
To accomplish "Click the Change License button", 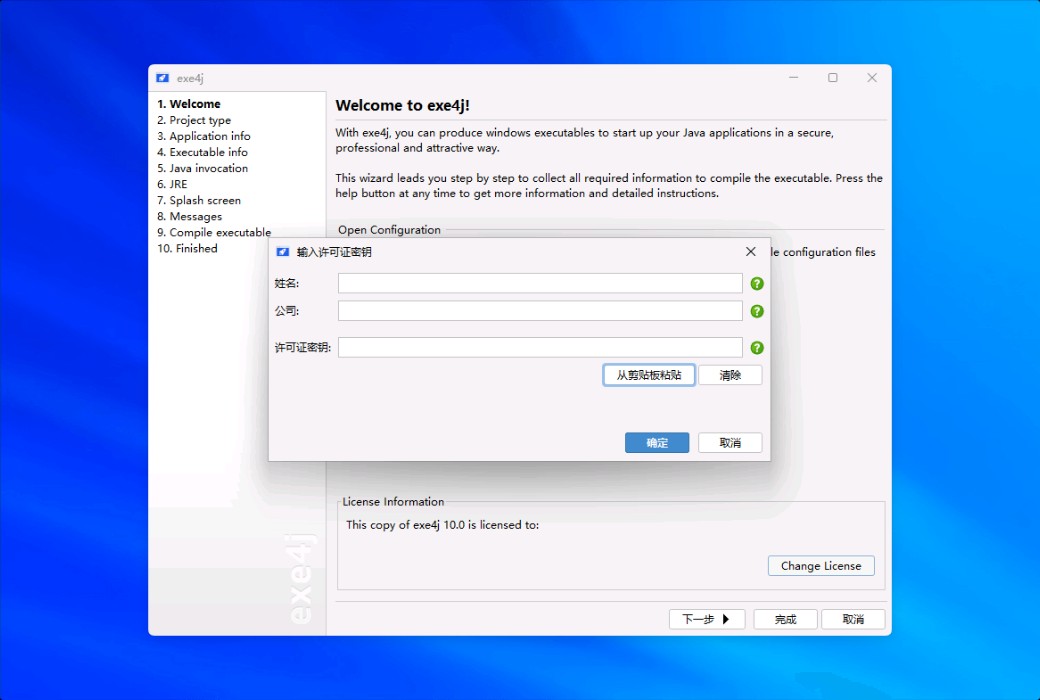I will click(821, 566).
